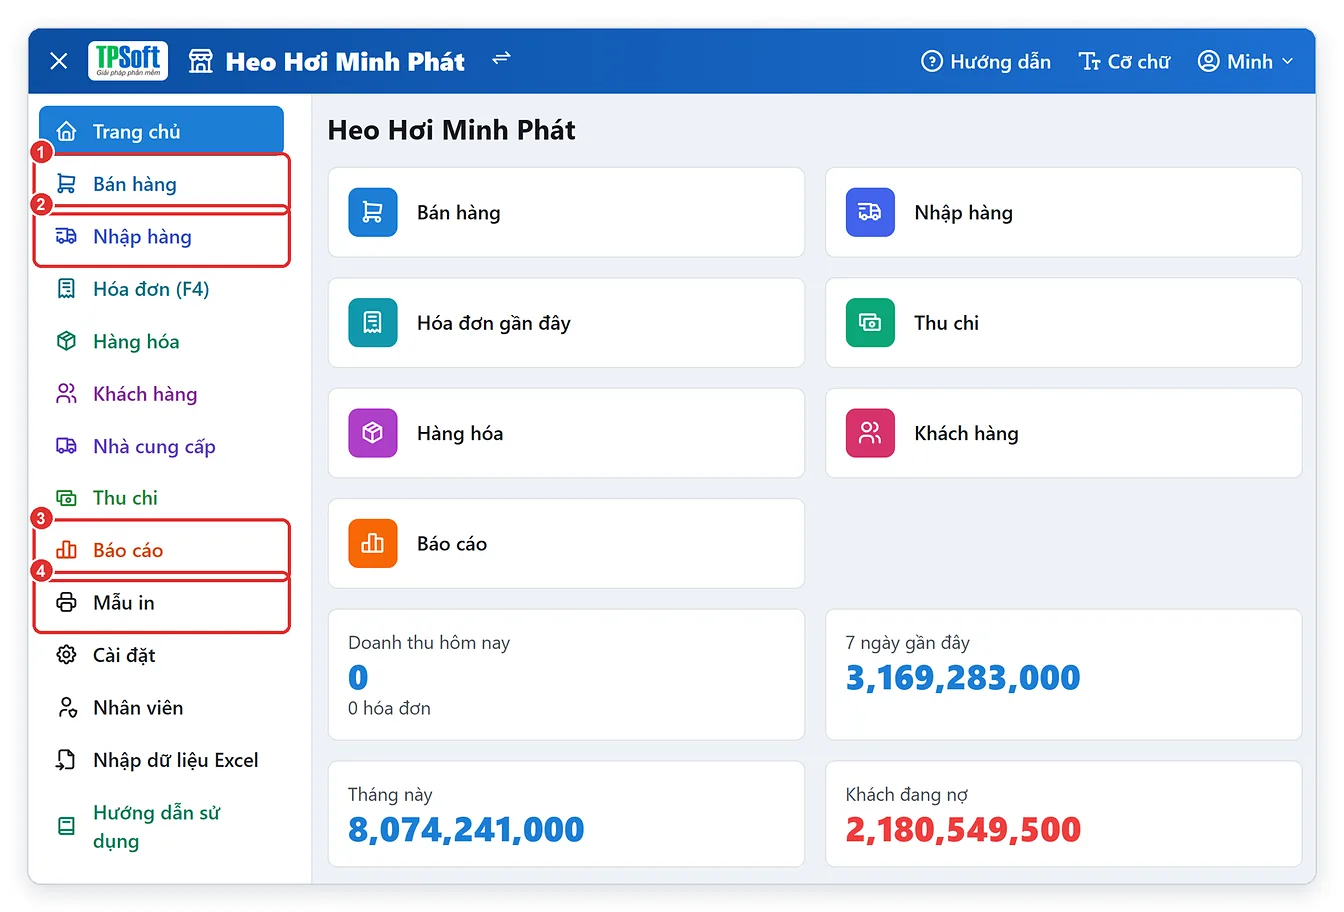This screenshot has width=1344, height=912.
Task: Open the Khách hàng dashboard card
Action: (1063, 433)
